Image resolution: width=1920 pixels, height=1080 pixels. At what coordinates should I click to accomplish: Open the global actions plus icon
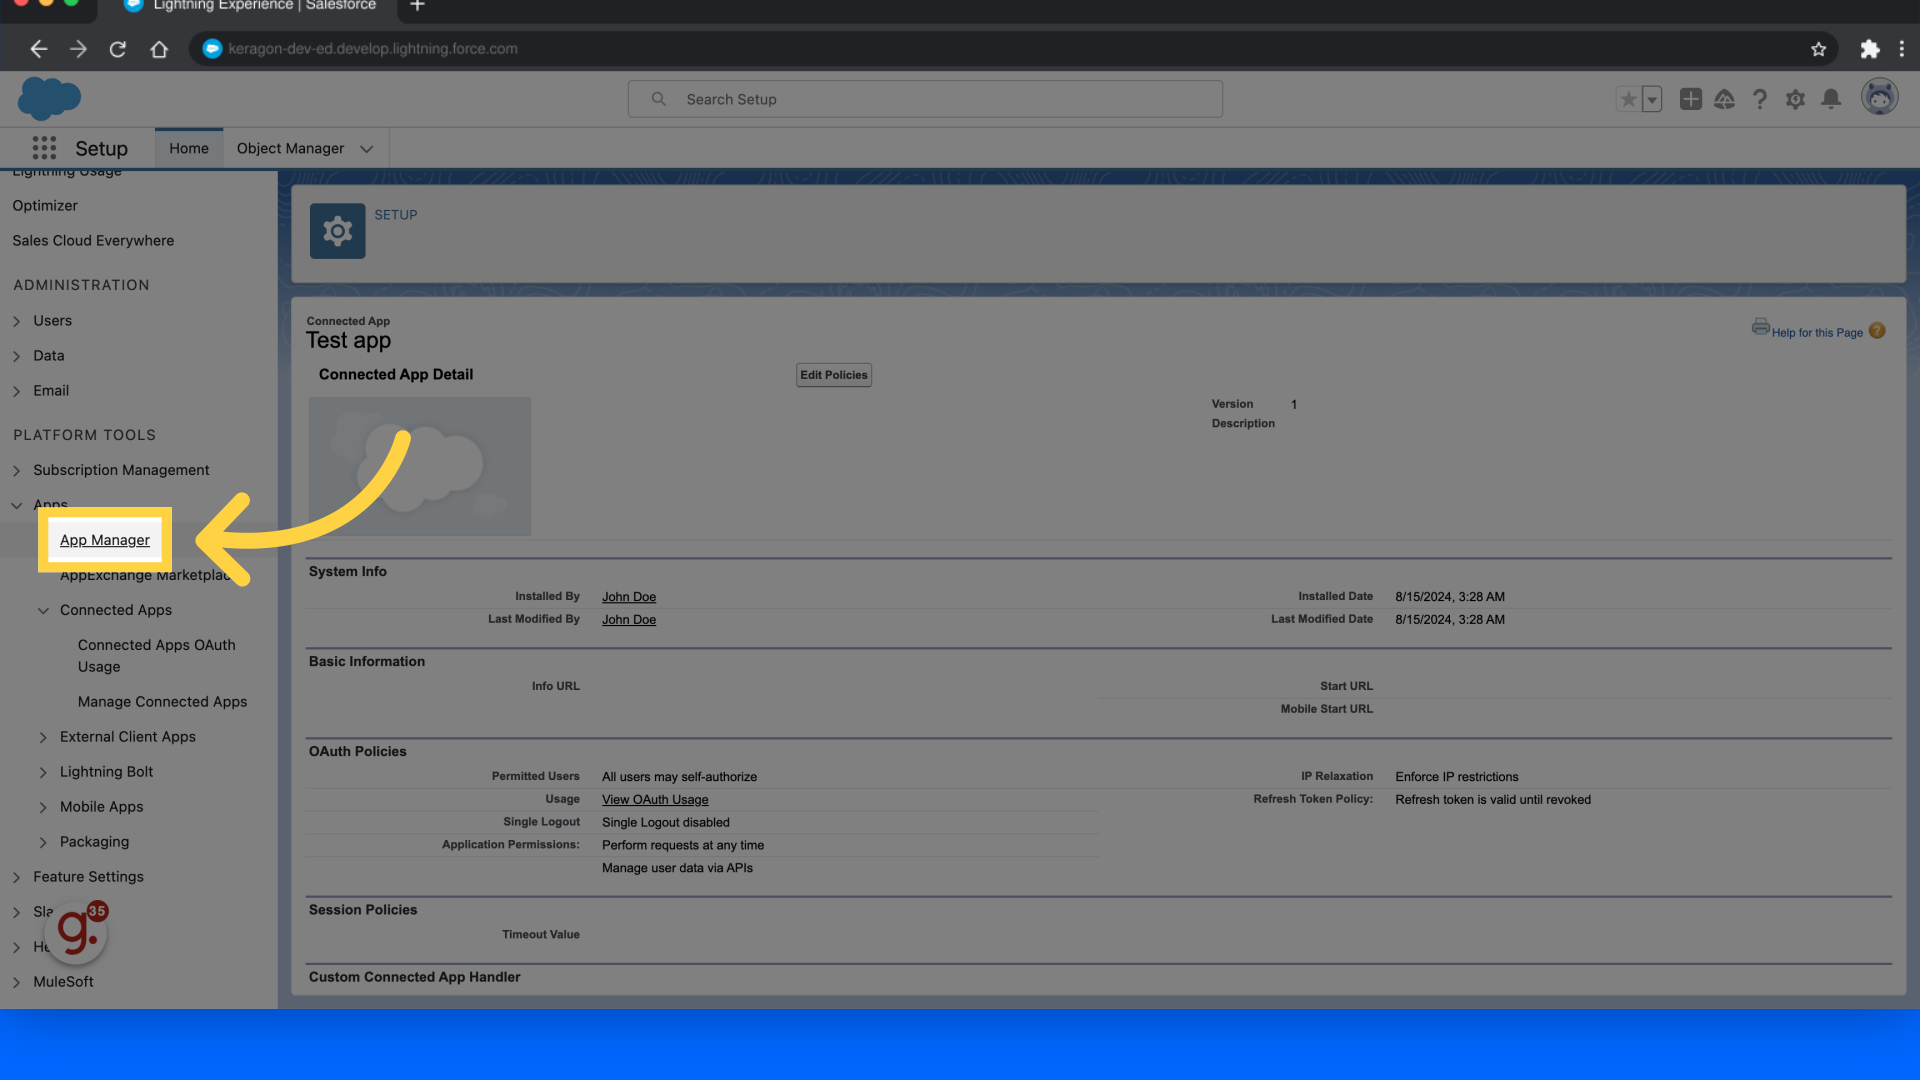point(1690,99)
